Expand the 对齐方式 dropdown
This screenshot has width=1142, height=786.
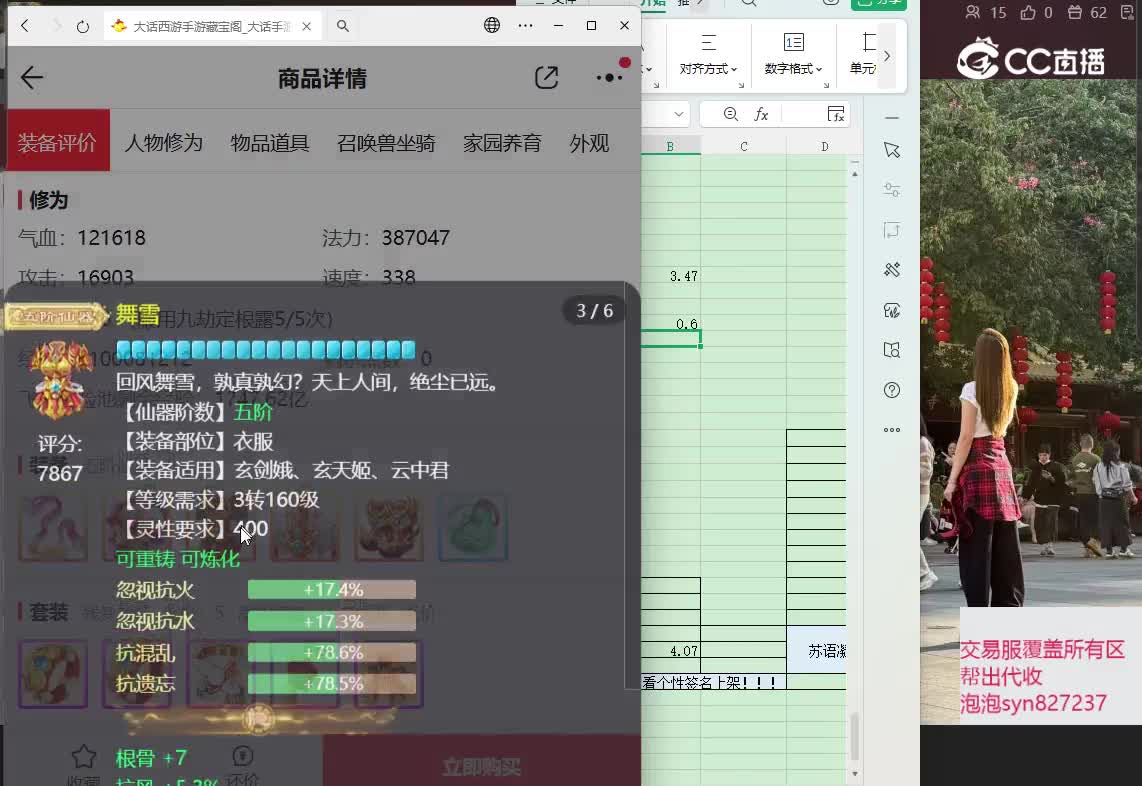pyautogui.click(x=709, y=53)
